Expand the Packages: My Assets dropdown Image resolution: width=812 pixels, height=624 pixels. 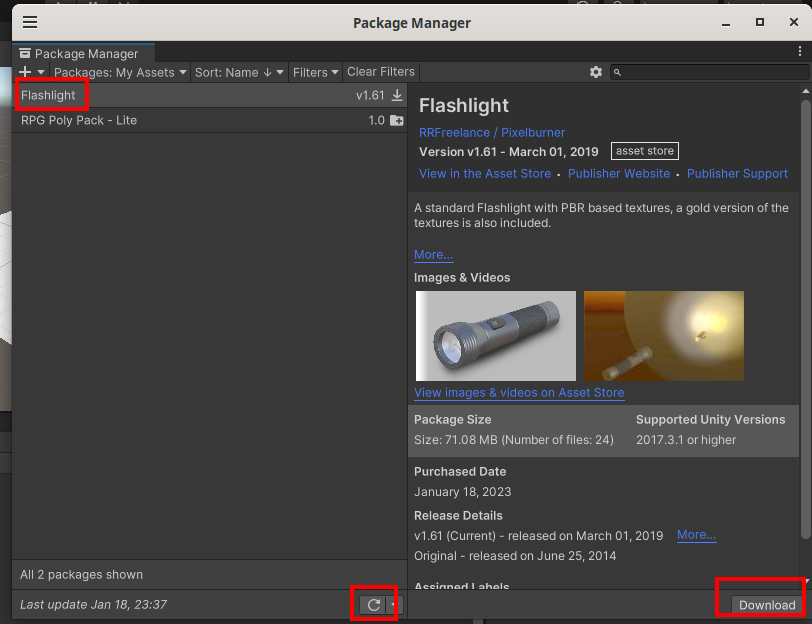pyautogui.click(x=120, y=72)
